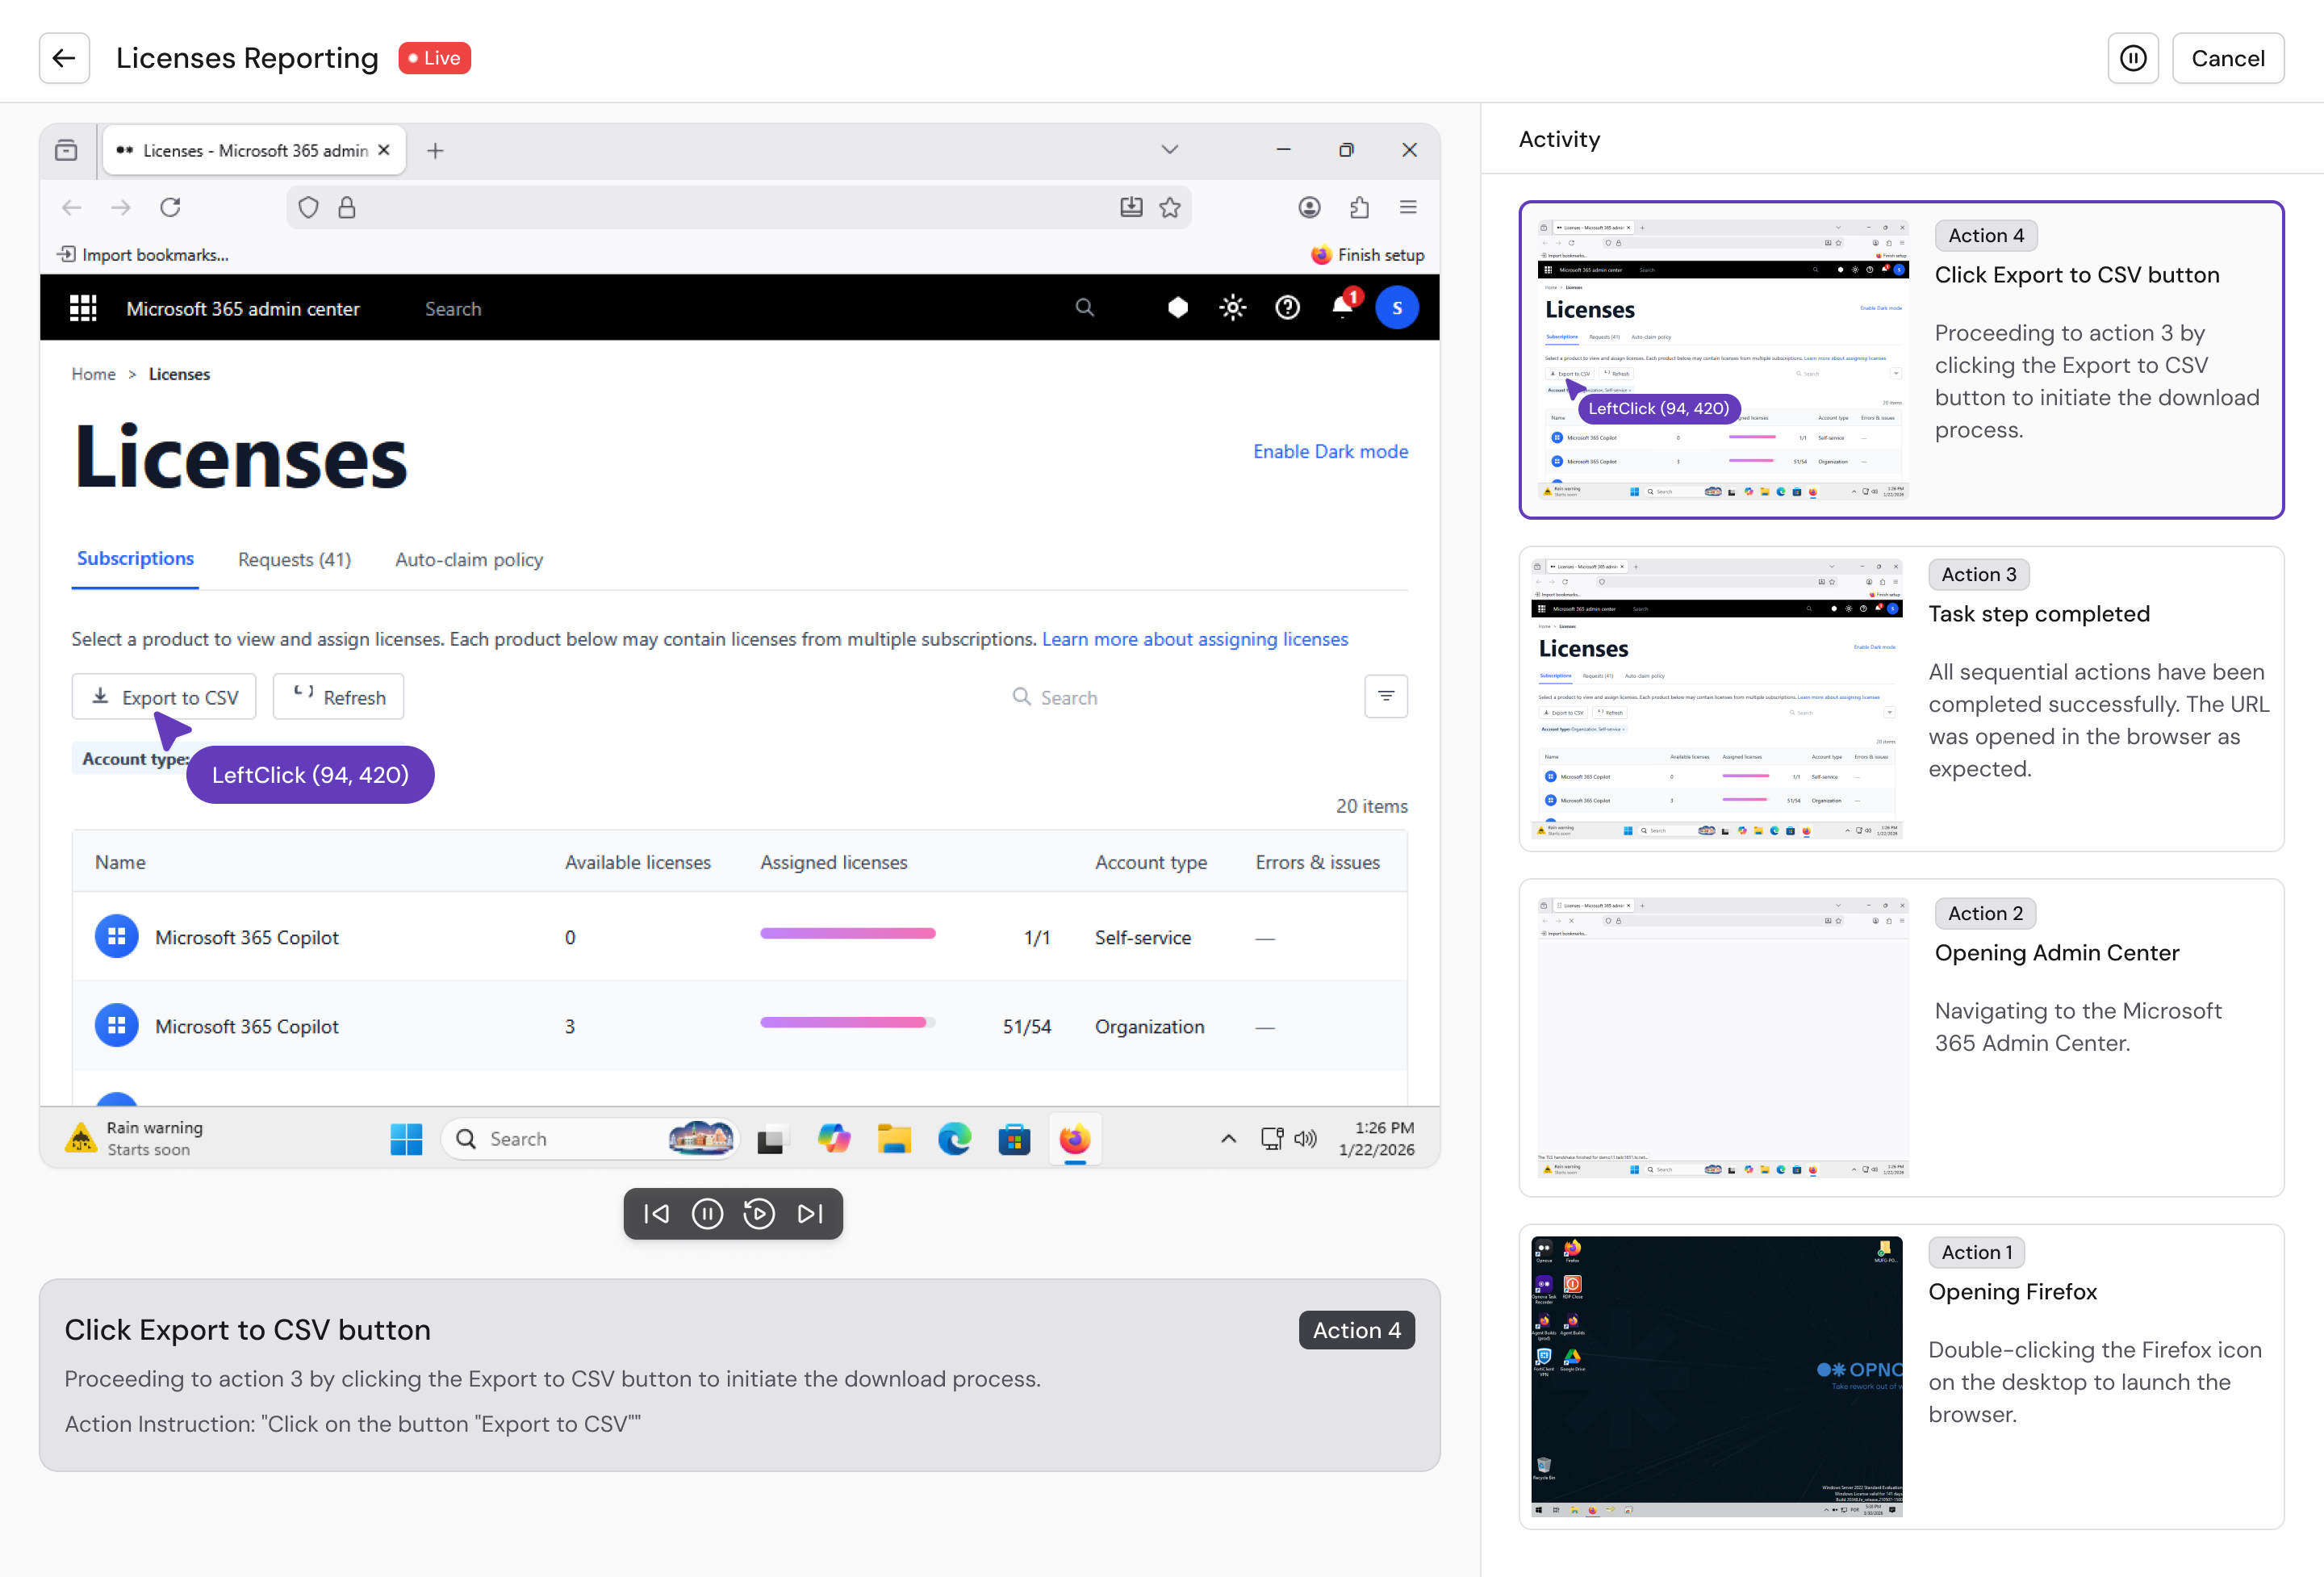The image size is (2324, 1577).
Task: Click the notifications bell showing 1 alert
Action: coord(1341,307)
